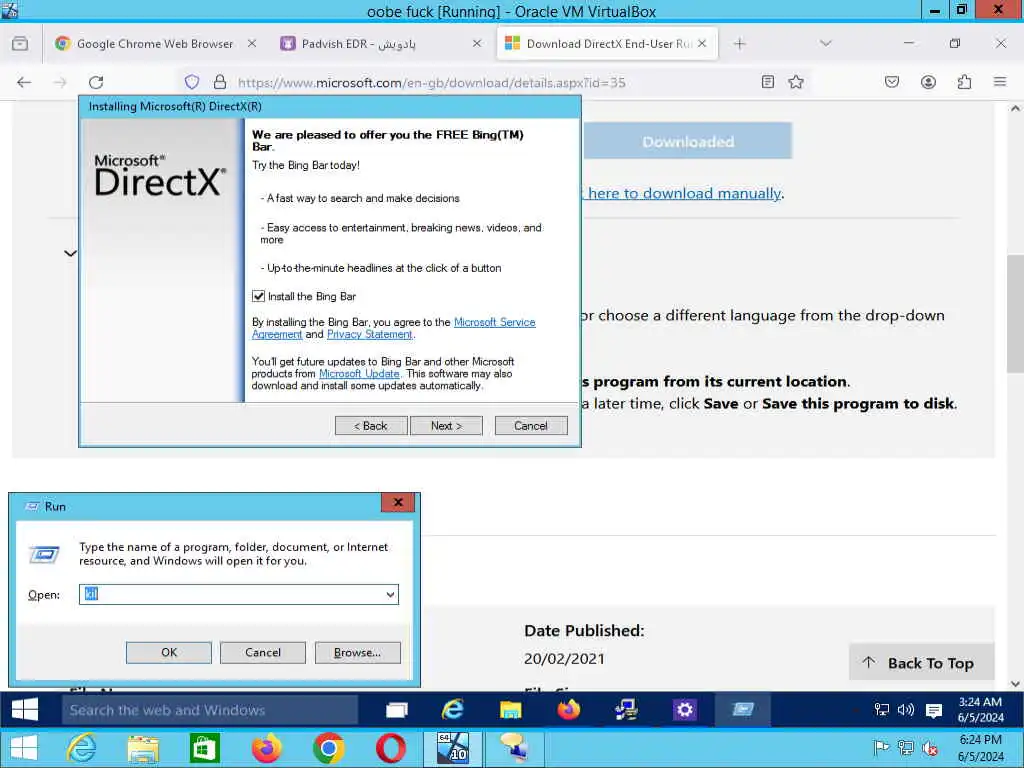
Task: Open host File Explorer taskbar icon
Action: (143, 748)
